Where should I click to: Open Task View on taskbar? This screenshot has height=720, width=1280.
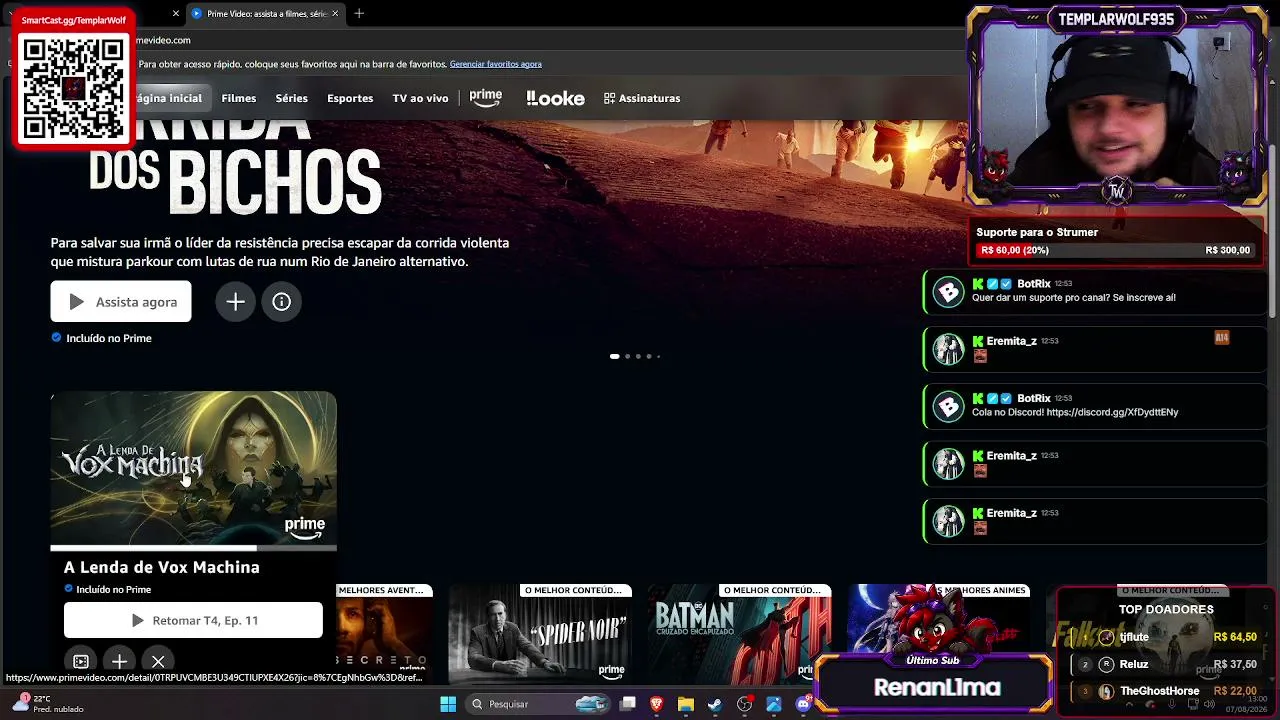point(628,704)
